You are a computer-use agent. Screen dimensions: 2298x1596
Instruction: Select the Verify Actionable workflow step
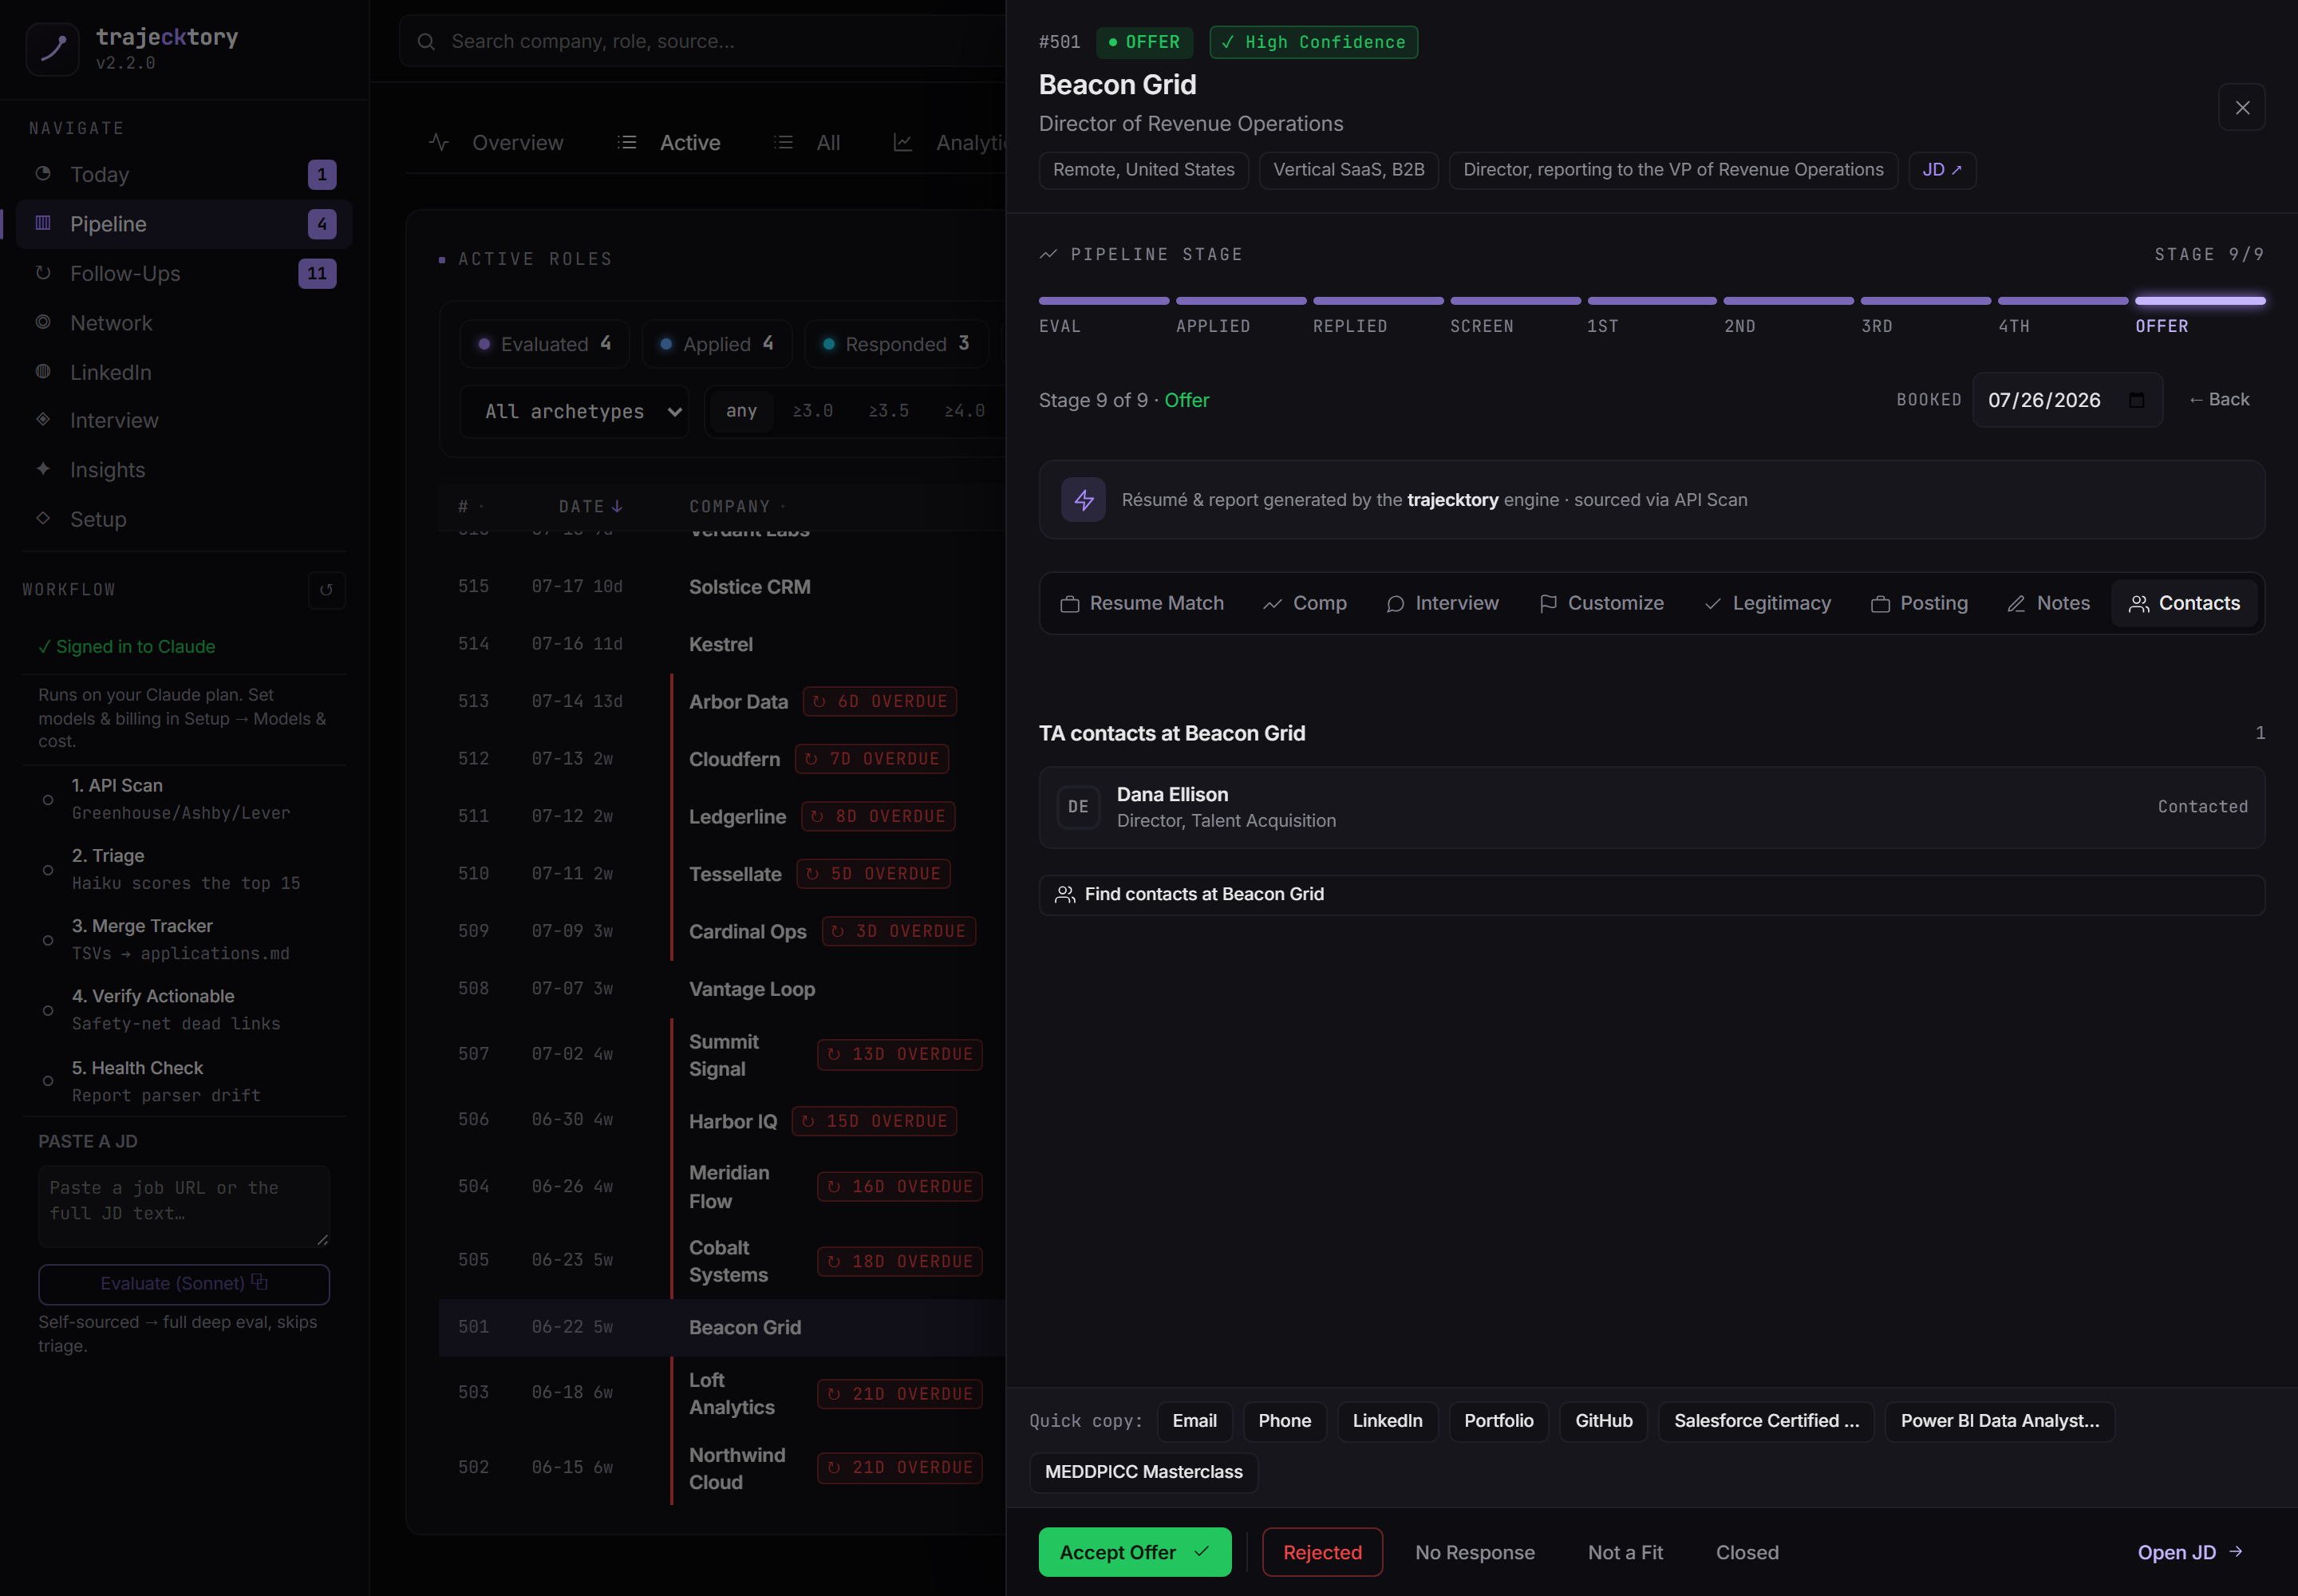coord(184,1009)
